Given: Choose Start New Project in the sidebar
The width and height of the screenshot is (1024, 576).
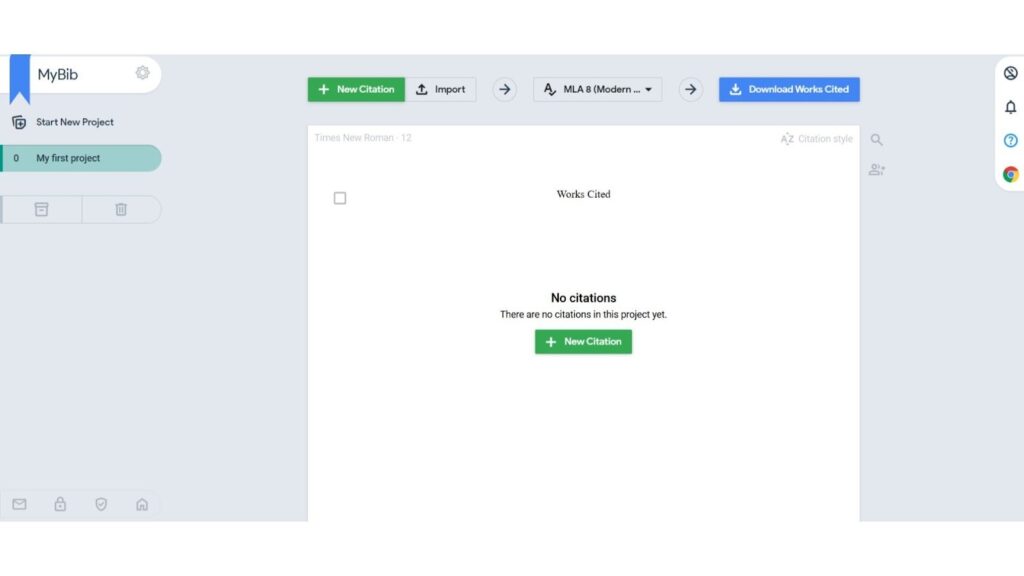Looking at the screenshot, I should click(75, 122).
